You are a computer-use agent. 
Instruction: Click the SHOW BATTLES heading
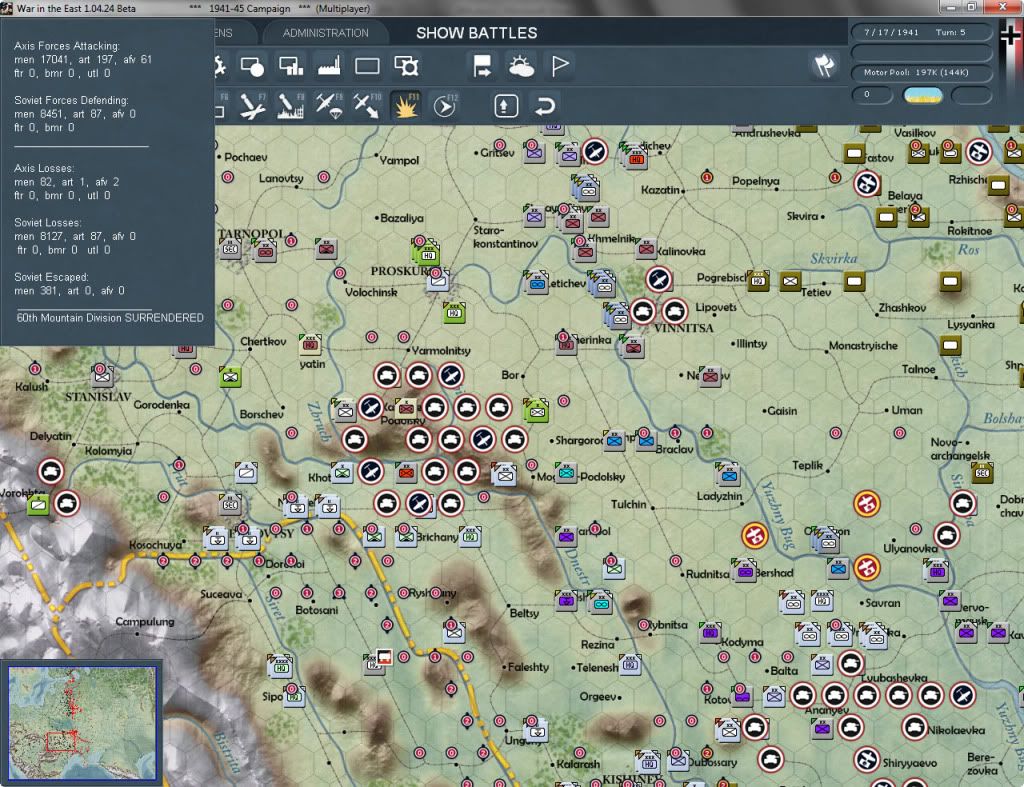pyautogui.click(x=477, y=33)
